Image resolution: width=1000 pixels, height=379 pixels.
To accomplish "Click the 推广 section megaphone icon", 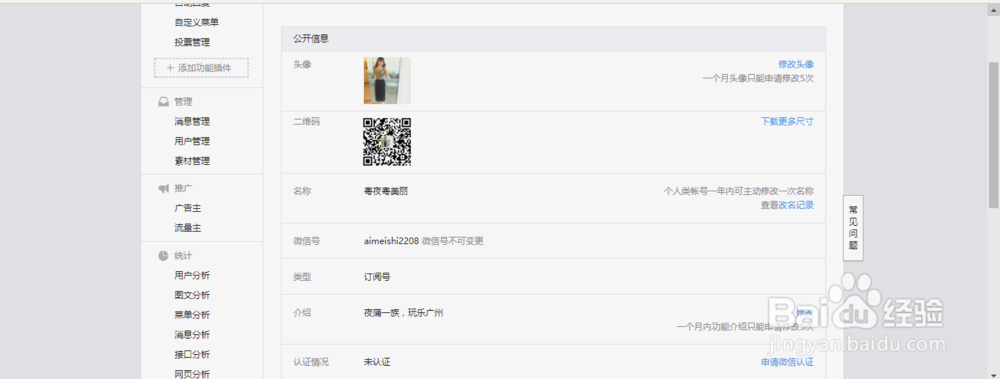I will (163, 188).
